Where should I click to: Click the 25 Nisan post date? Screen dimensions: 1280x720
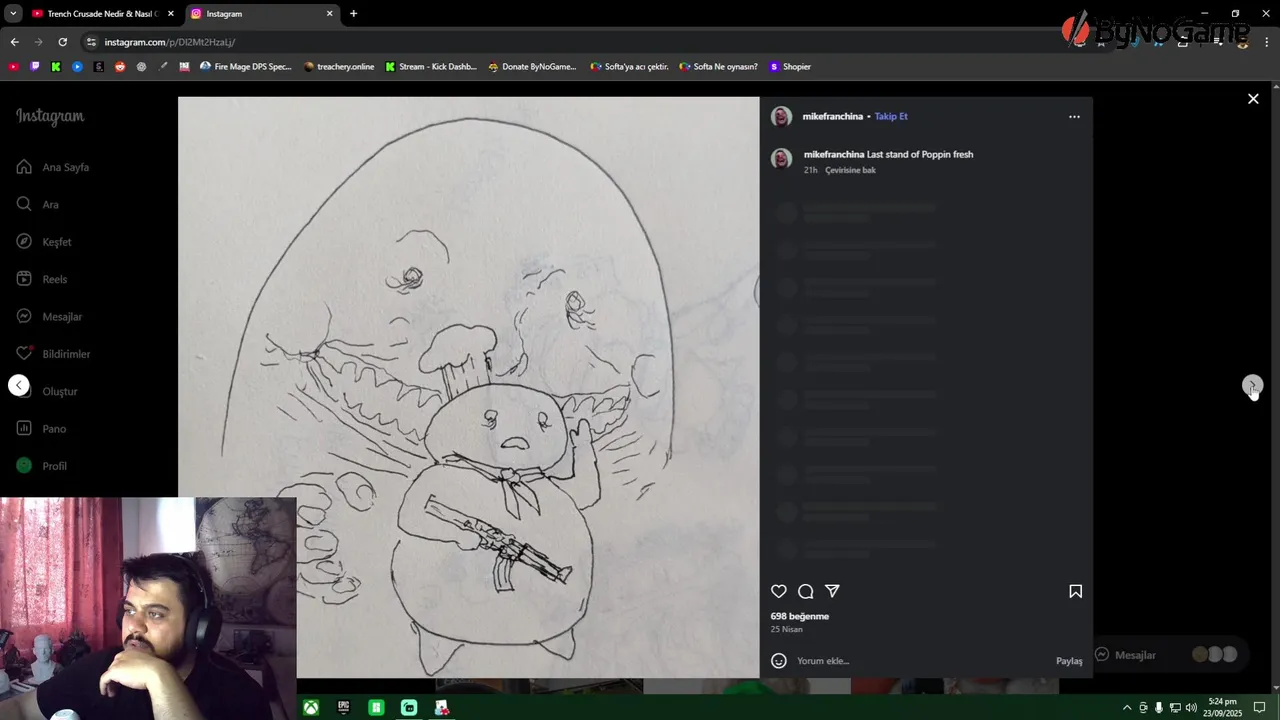click(787, 629)
